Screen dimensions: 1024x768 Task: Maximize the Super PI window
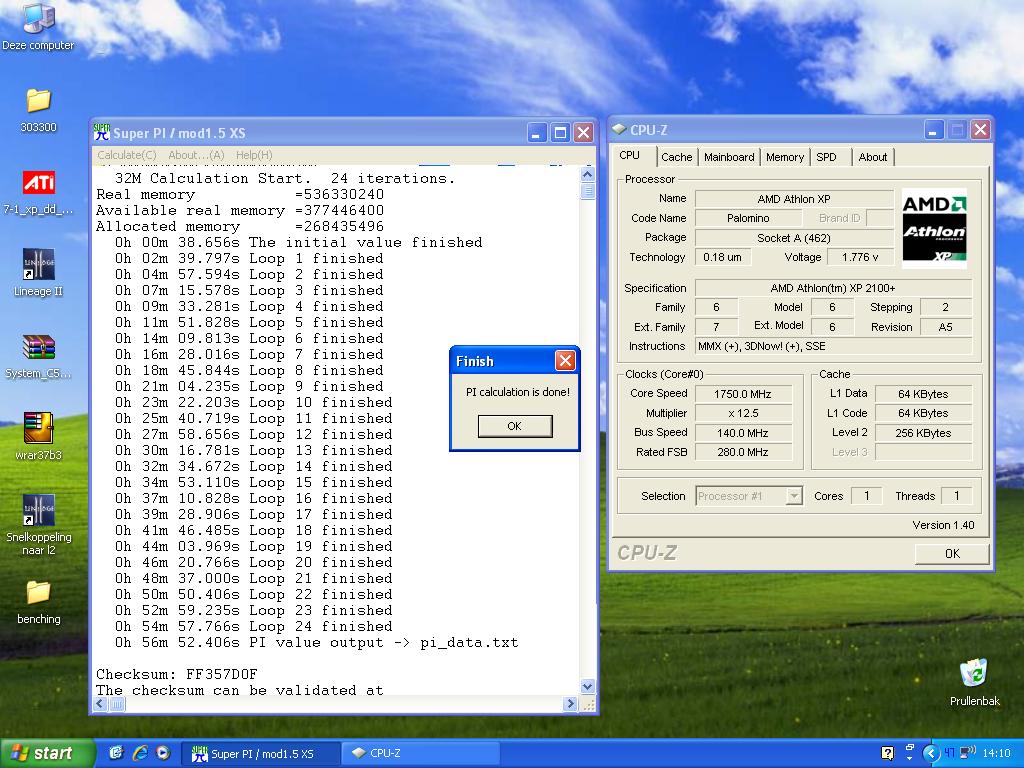tap(560, 133)
